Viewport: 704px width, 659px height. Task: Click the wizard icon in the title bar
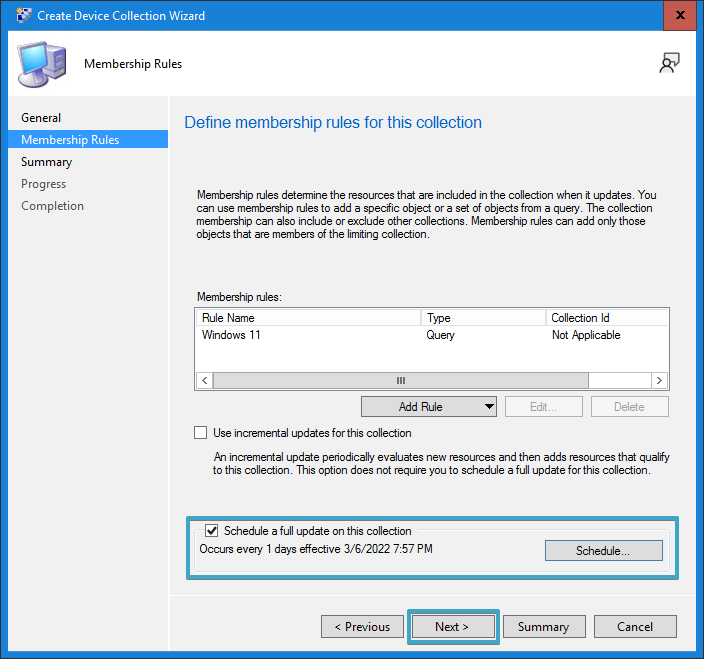[24, 15]
